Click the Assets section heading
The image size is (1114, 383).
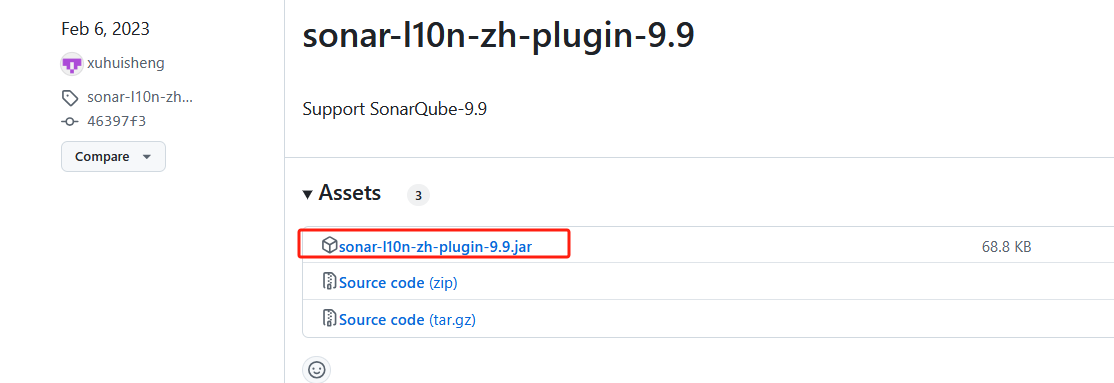pos(350,193)
